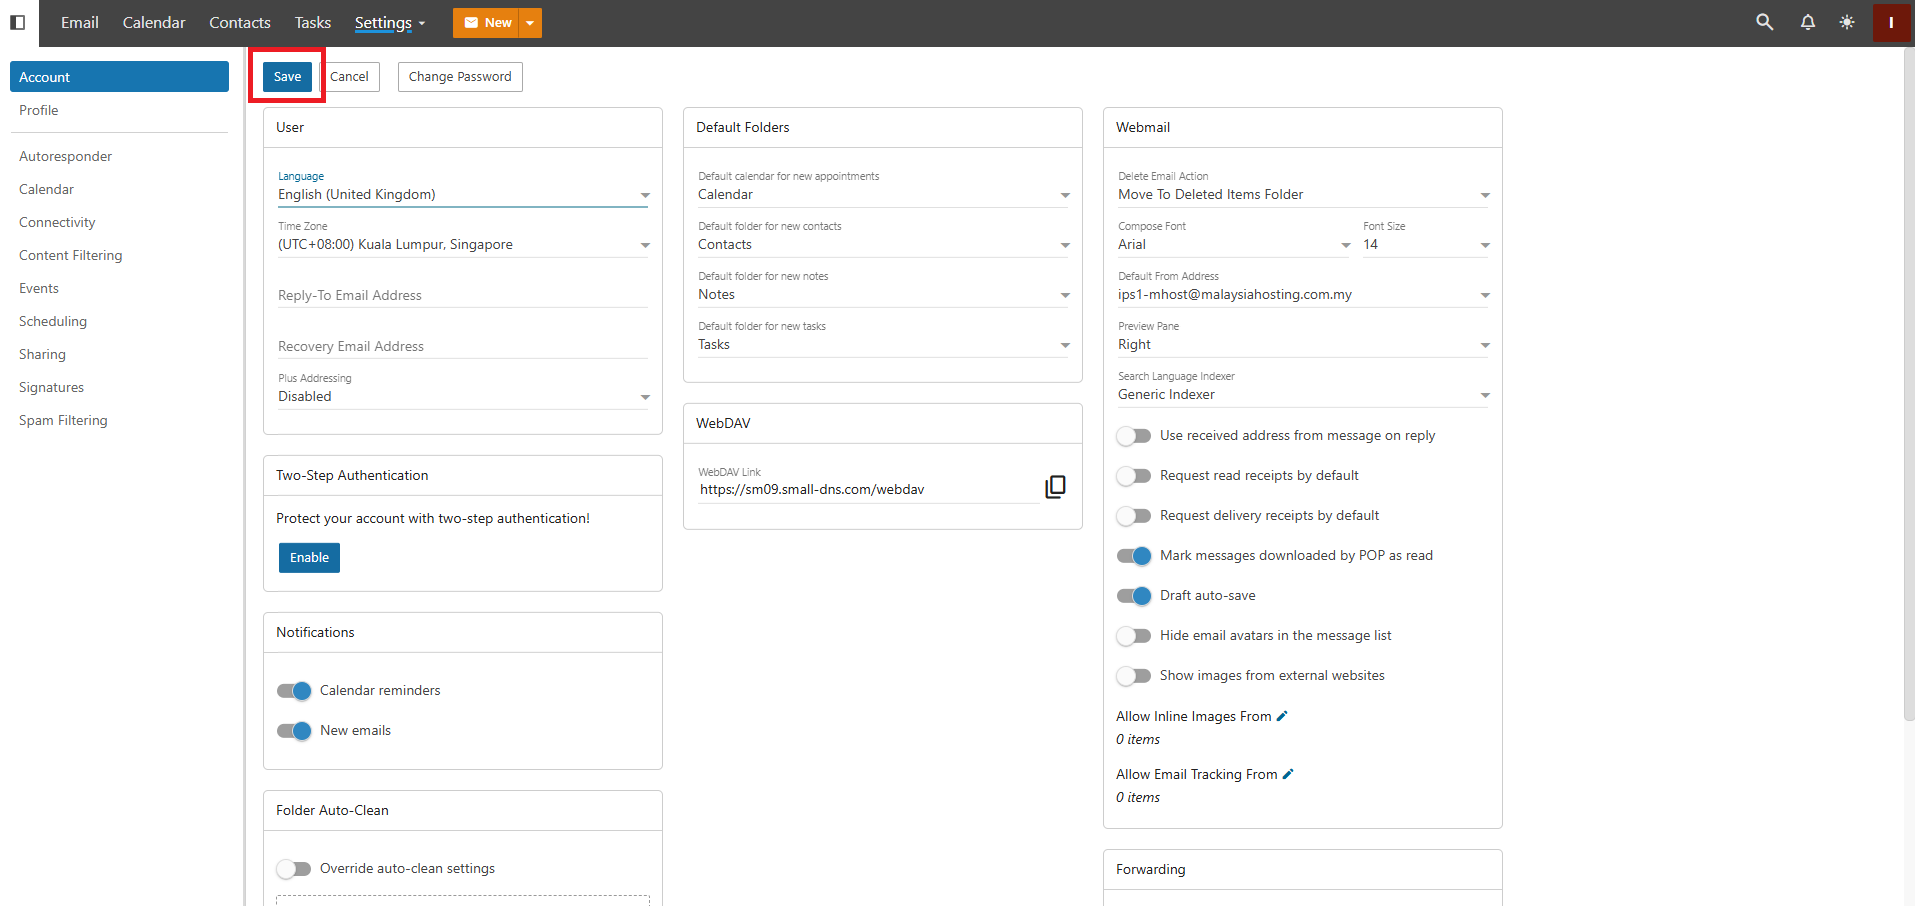The image size is (1915, 906).
Task: Toggle the sidebar panel icon
Action: pos(17,22)
